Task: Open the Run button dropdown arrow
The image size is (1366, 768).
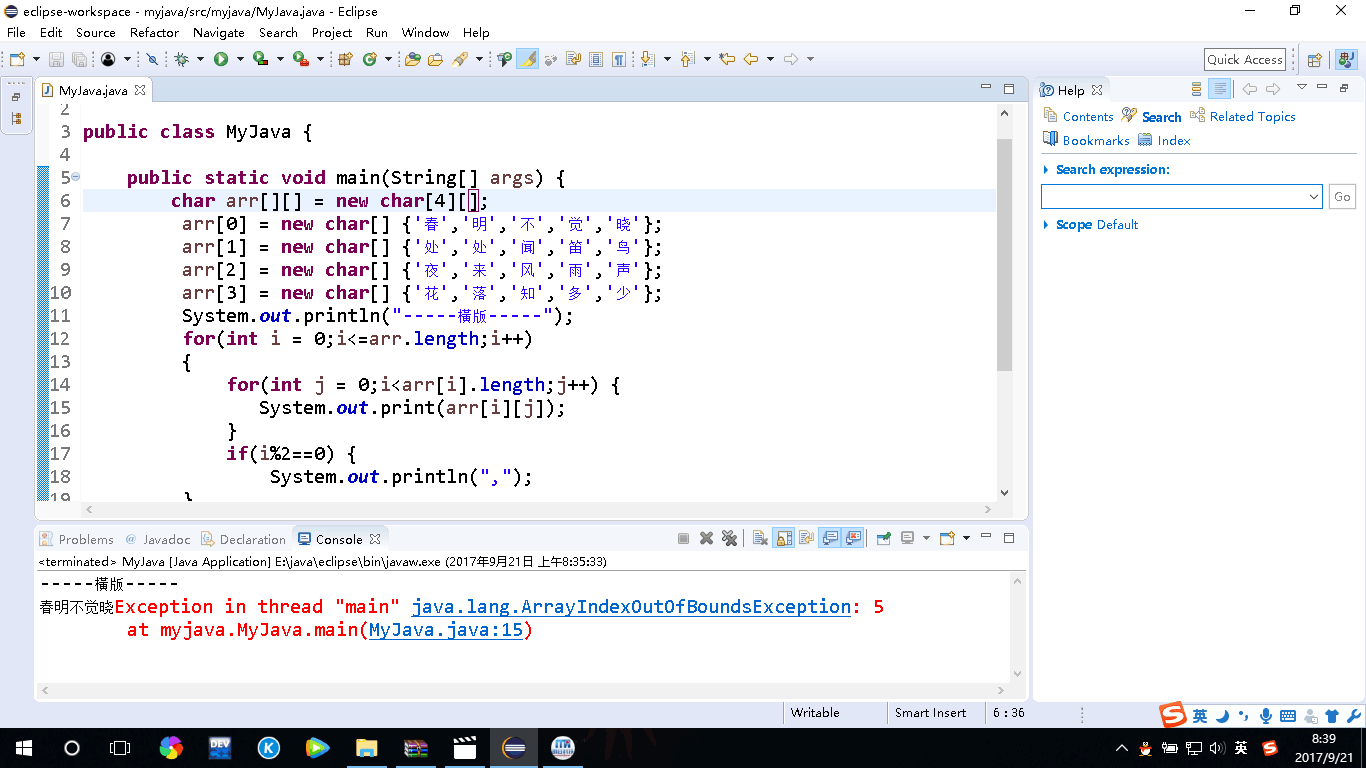Action: [239, 59]
